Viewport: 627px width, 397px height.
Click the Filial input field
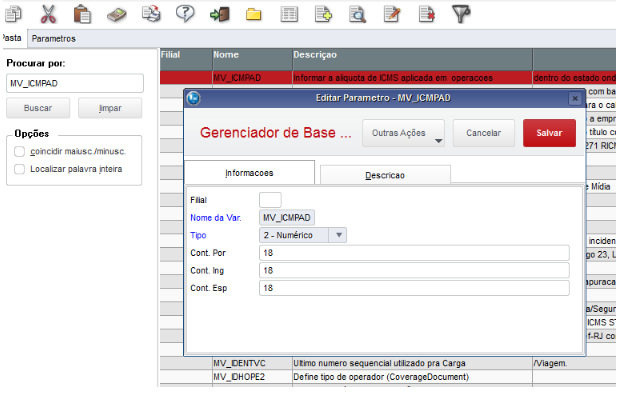click(270, 200)
